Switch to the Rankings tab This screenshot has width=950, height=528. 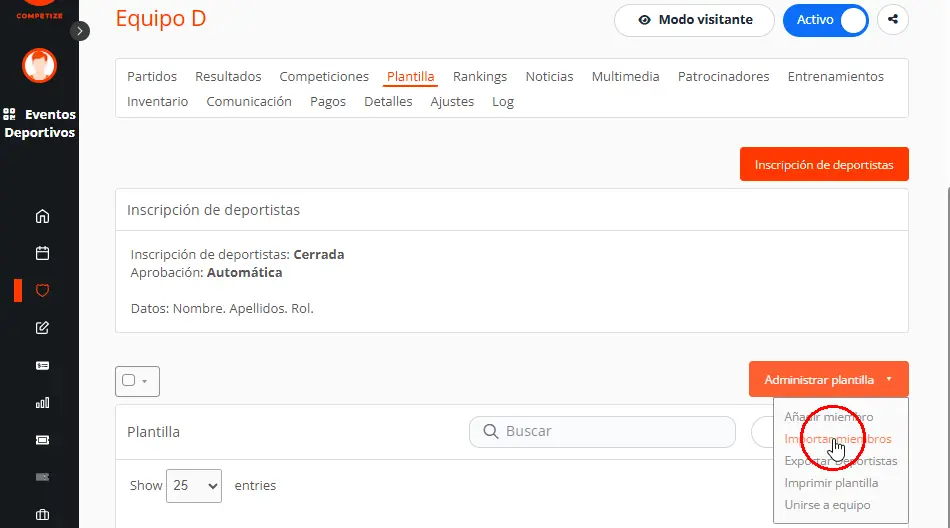click(x=480, y=76)
